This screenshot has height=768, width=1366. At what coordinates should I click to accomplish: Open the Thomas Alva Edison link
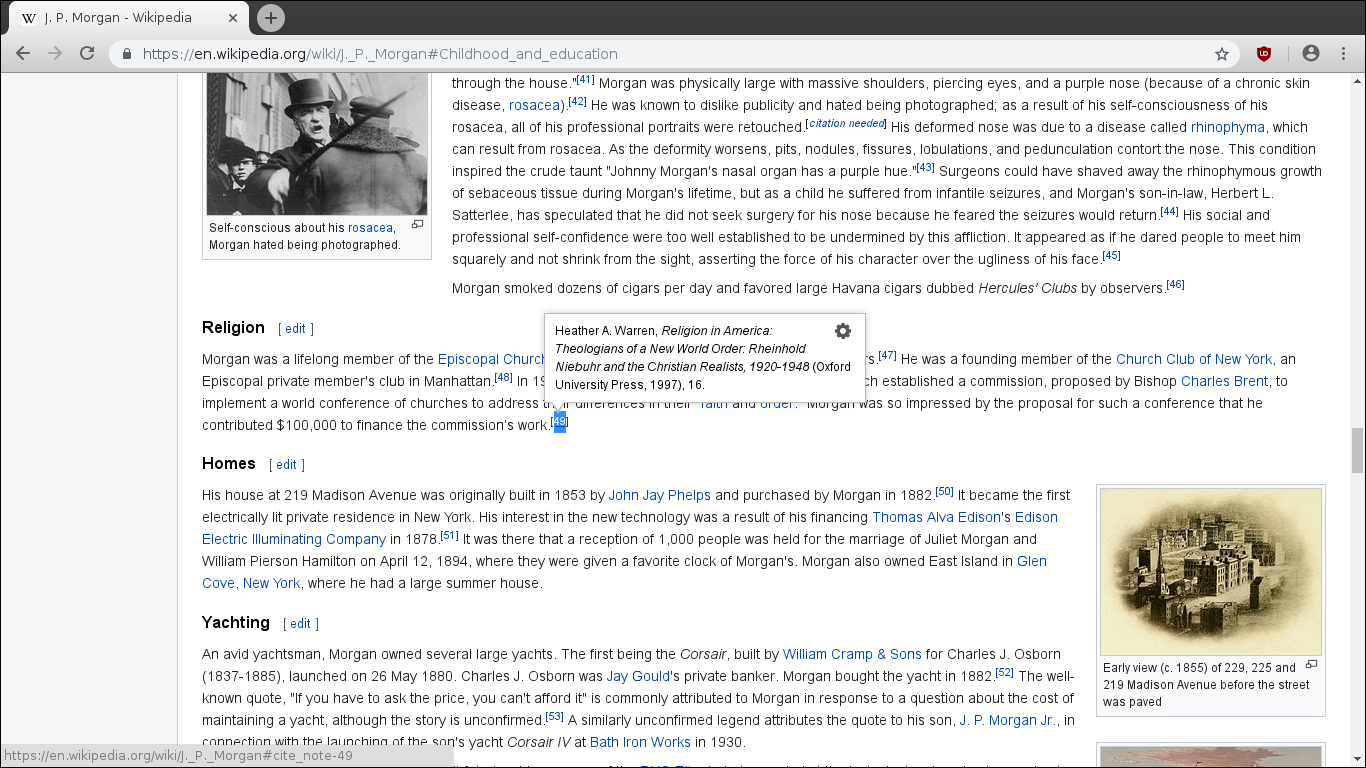click(x=936, y=517)
